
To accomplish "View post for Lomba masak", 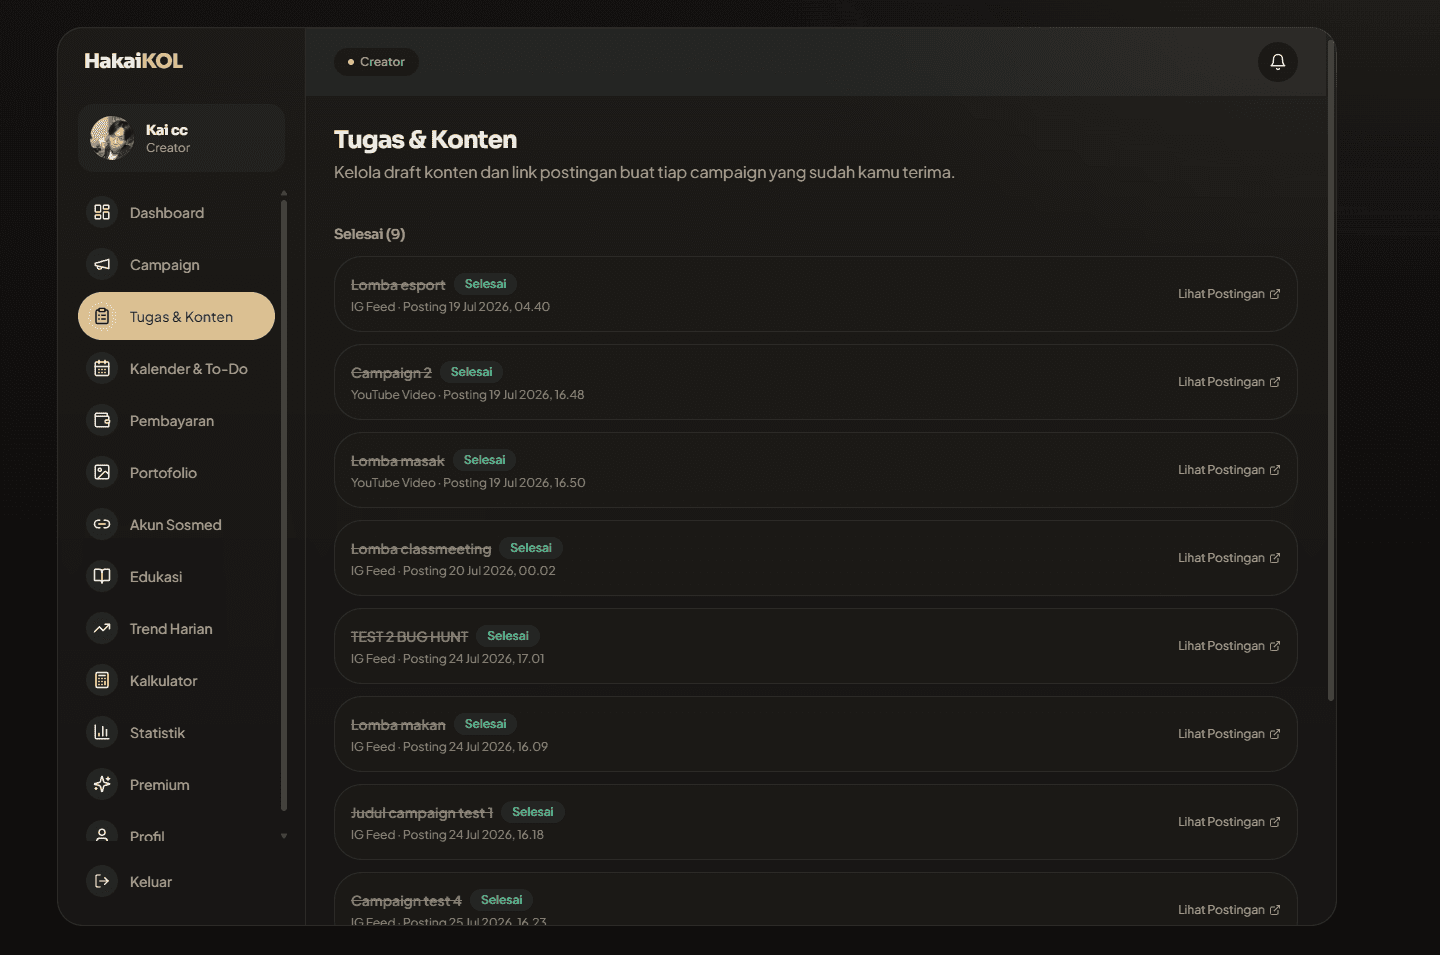I will pyautogui.click(x=1229, y=470).
